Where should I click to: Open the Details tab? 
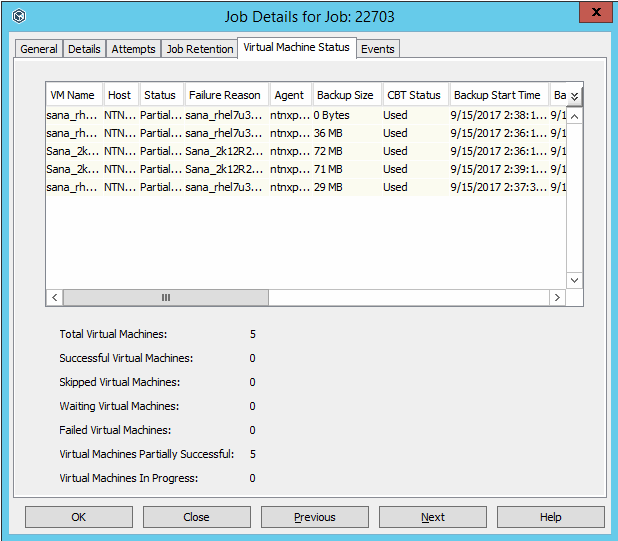(84, 49)
